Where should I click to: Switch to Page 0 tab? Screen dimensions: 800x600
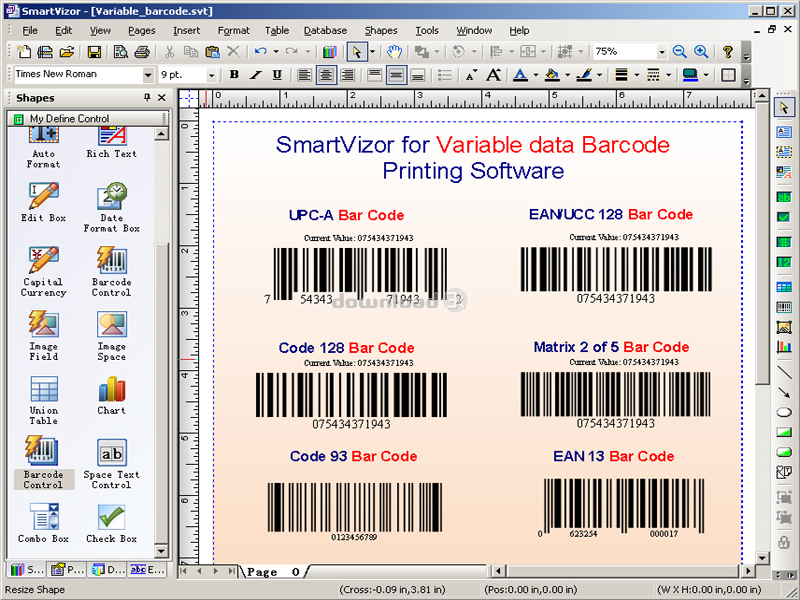tap(274, 571)
